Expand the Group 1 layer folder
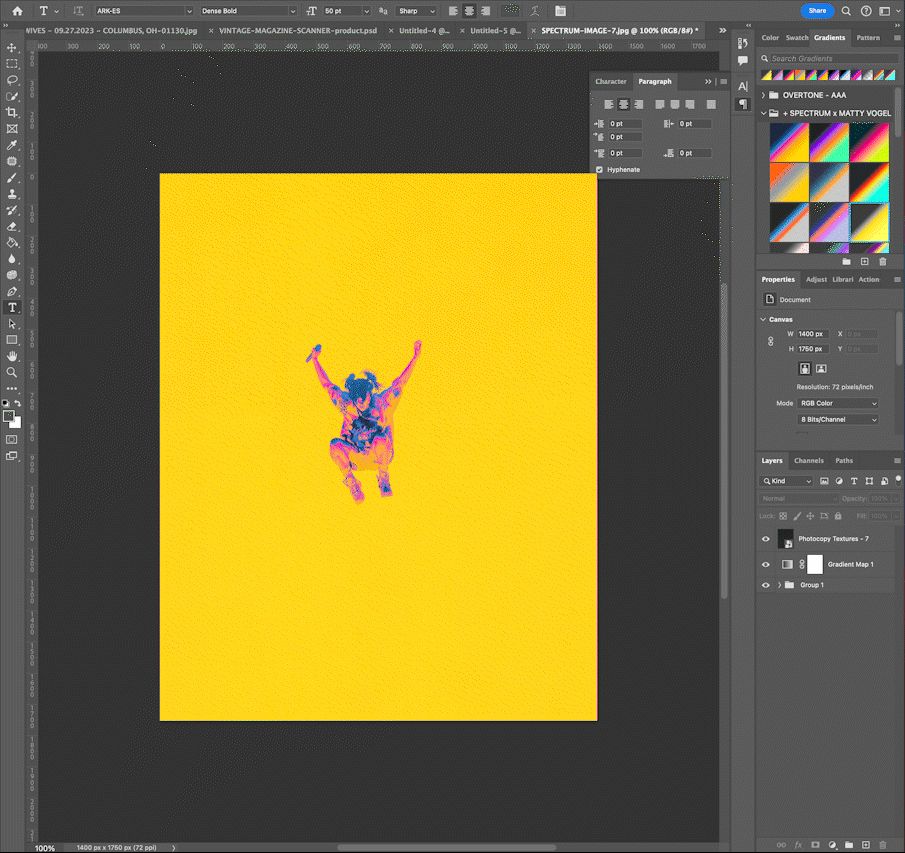The image size is (905, 853). coord(779,585)
